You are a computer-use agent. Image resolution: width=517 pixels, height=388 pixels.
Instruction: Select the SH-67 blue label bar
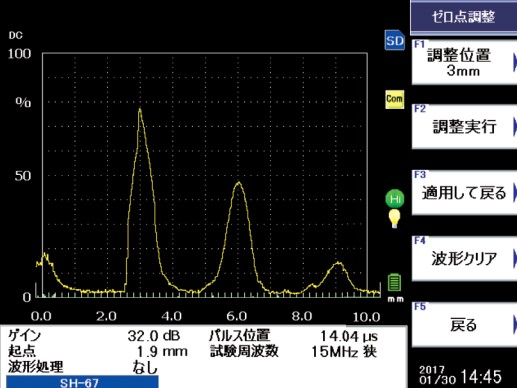point(82,382)
